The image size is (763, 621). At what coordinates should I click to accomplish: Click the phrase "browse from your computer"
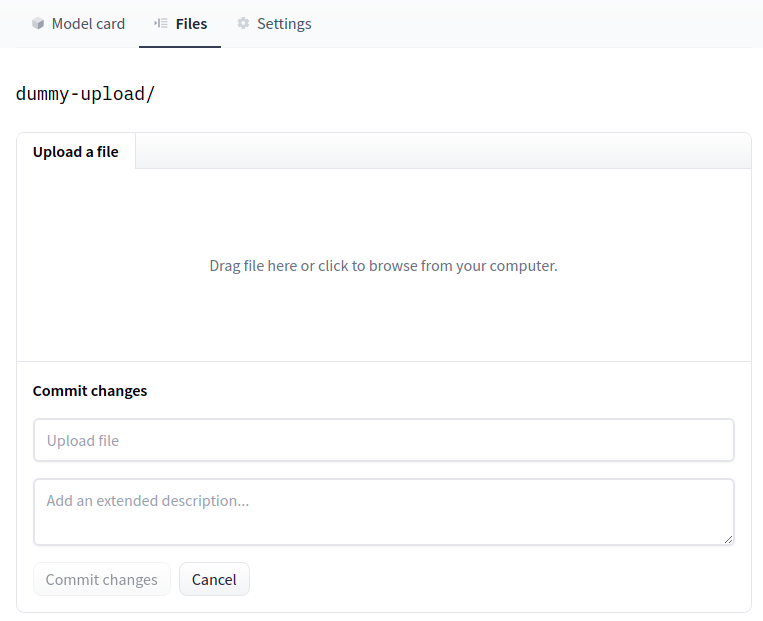tap(463, 266)
